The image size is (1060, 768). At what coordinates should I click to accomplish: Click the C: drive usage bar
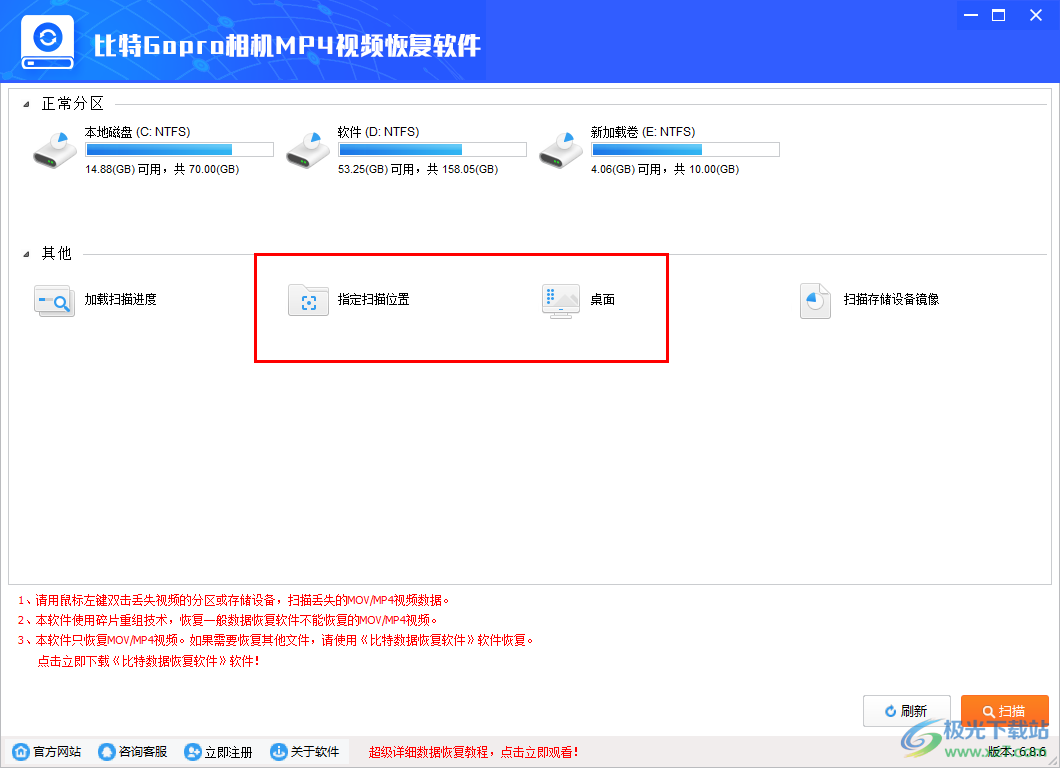pos(179,149)
